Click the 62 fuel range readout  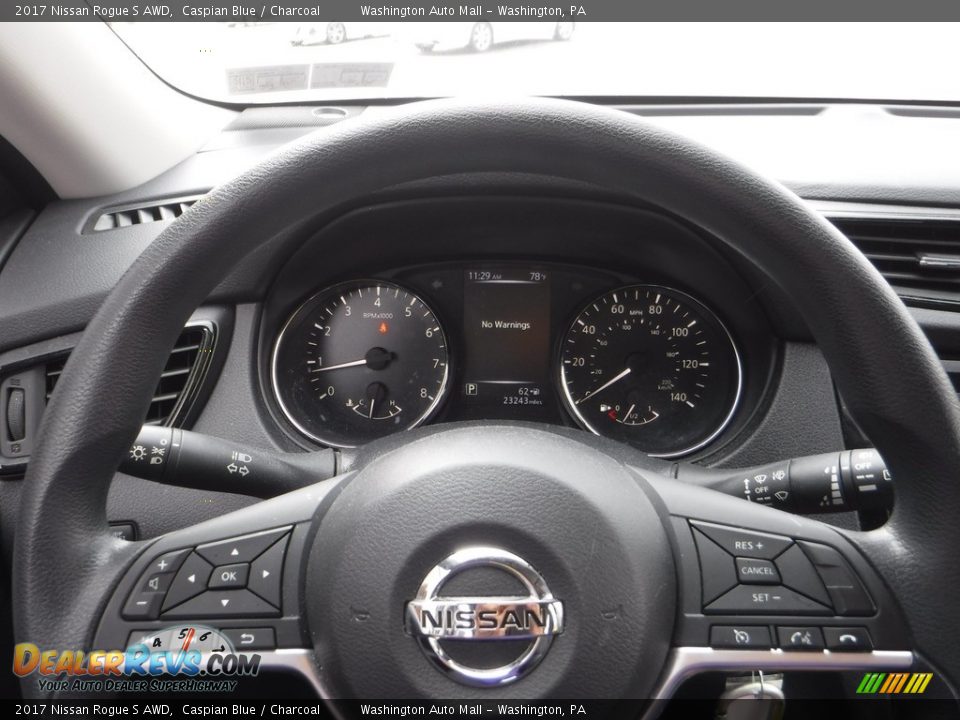[528, 391]
